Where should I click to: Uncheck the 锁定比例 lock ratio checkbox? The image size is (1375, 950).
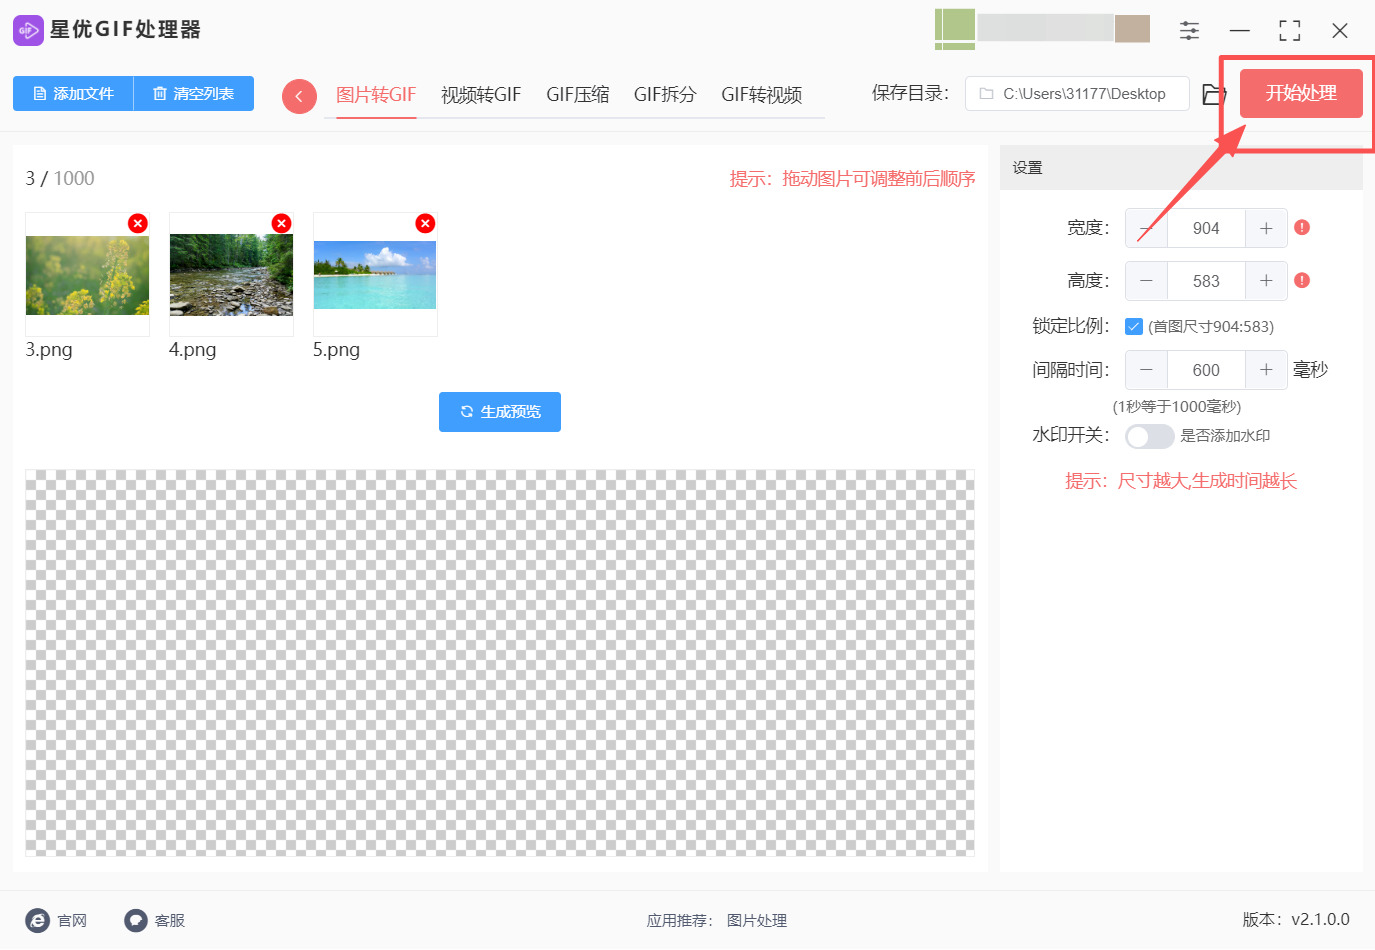click(x=1135, y=325)
